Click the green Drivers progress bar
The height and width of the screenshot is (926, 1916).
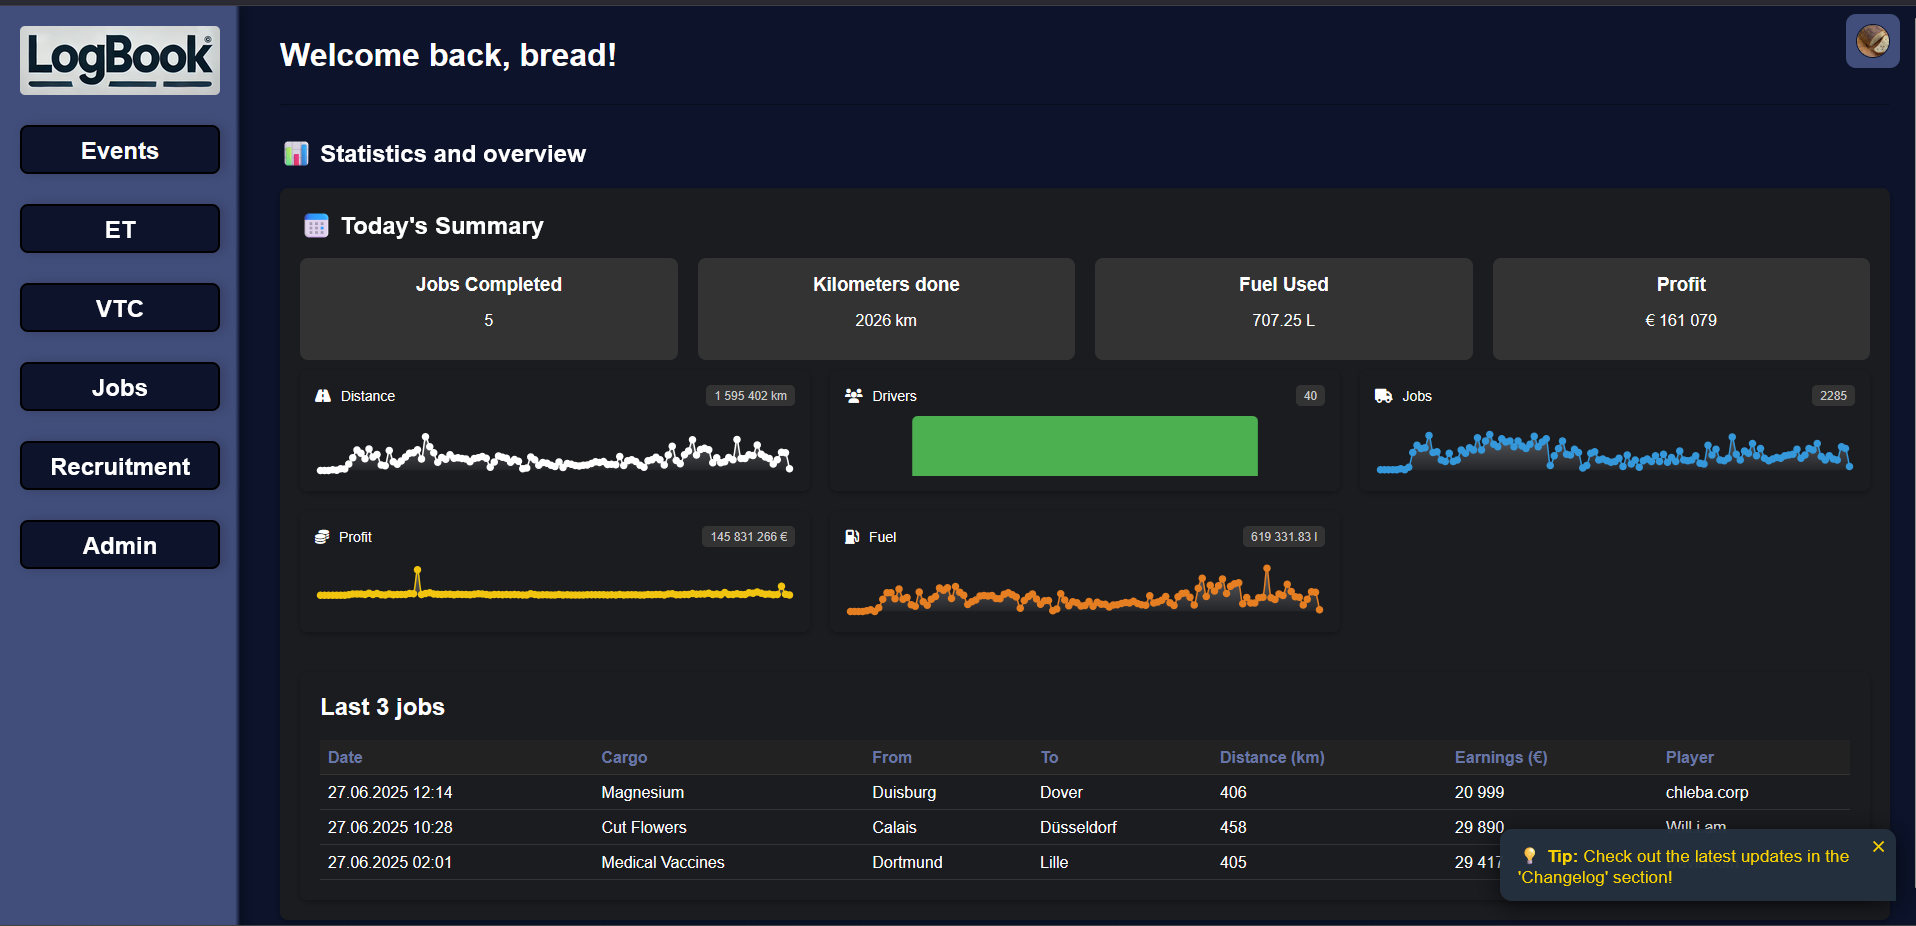(1084, 446)
